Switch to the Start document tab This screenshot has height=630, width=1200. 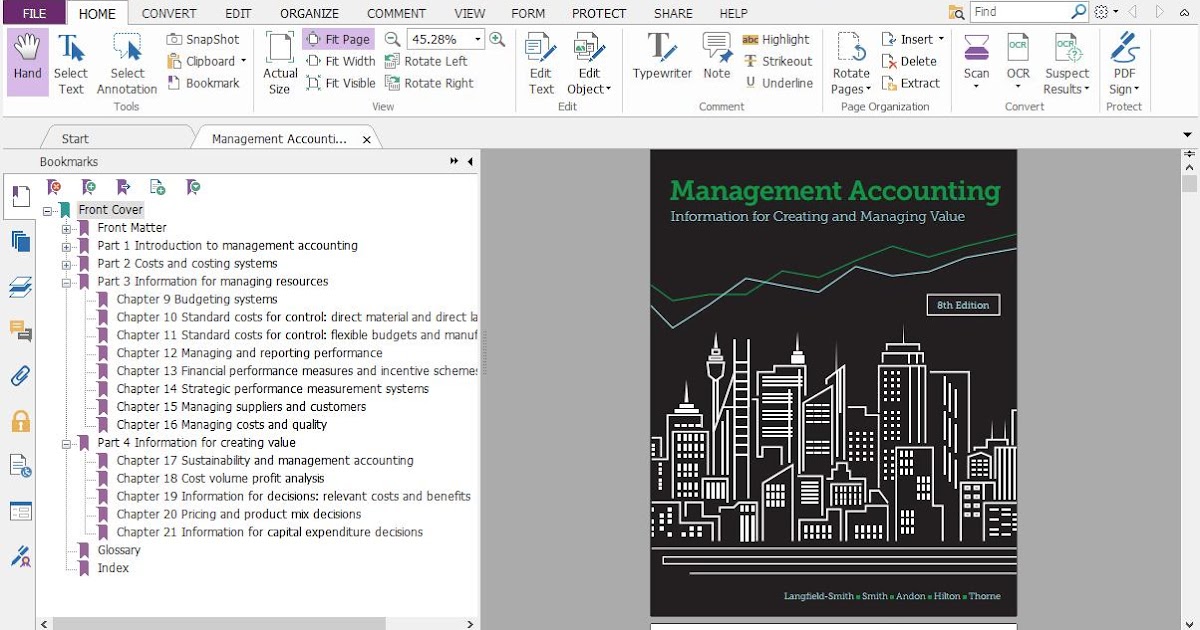[75, 139]
